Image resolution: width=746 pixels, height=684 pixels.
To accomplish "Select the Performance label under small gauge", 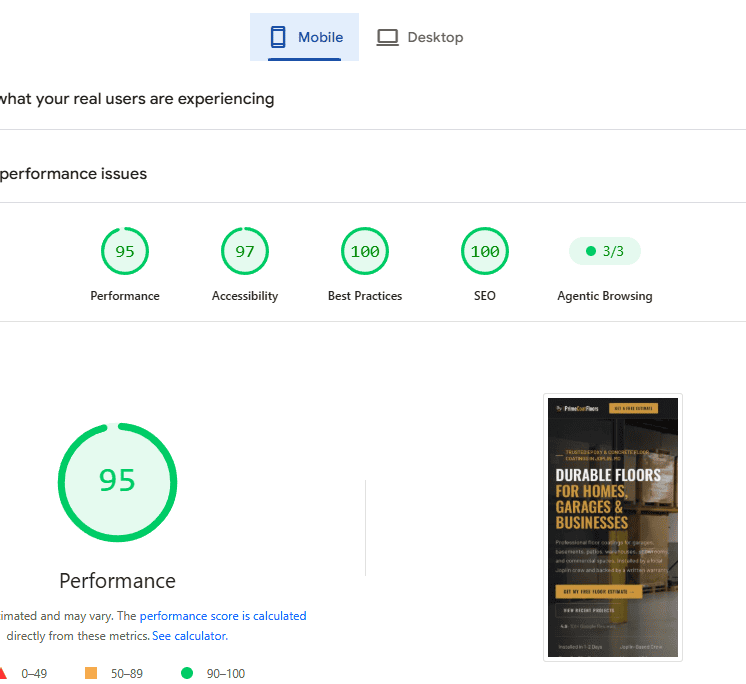I will point(125,296).
